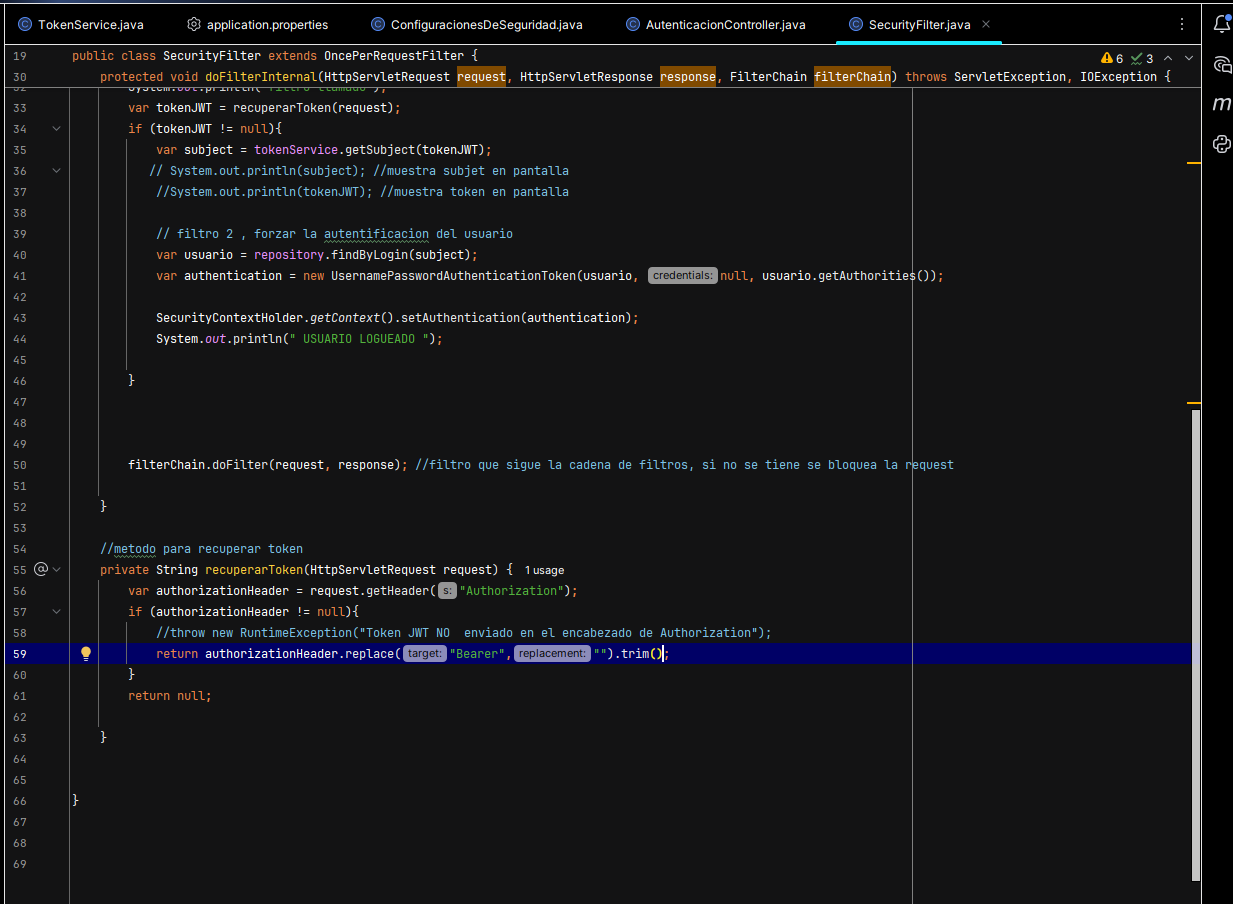Open the application.properties tab
This screenshot has height=904, width=1233.
pyautogui.click(x=257, y=24)
